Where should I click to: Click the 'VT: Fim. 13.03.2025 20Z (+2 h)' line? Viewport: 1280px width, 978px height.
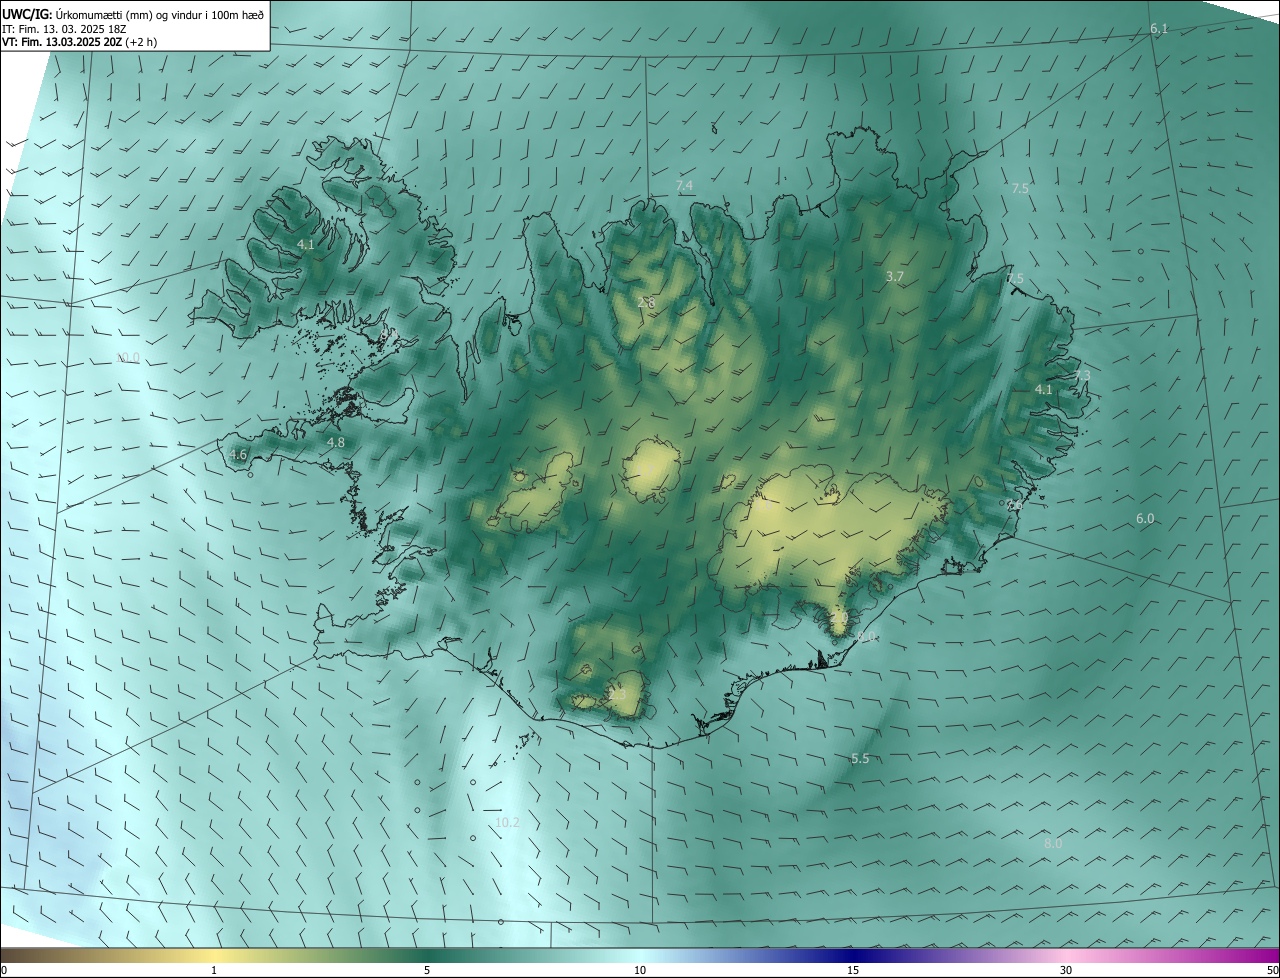click(x=79, y=42)
